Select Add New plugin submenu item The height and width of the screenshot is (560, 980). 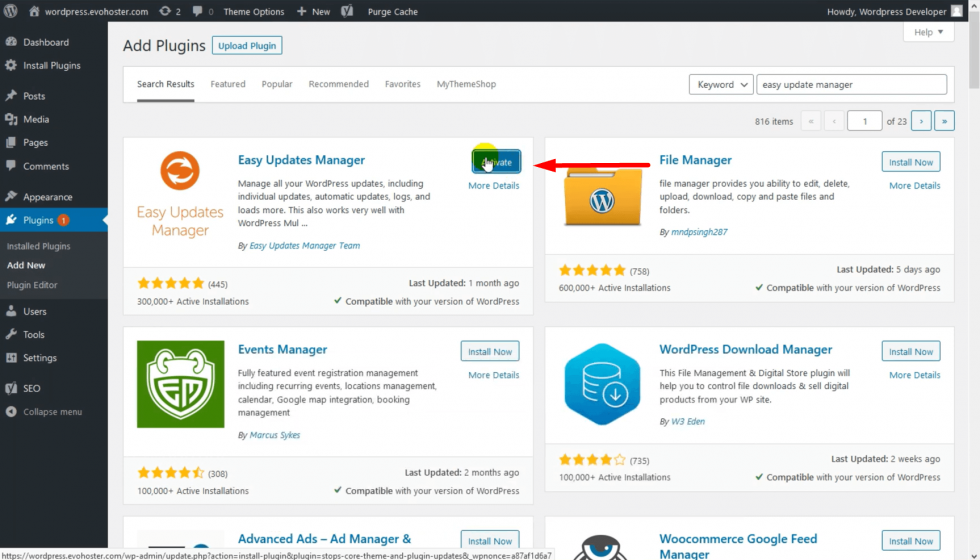pos(26,265)
